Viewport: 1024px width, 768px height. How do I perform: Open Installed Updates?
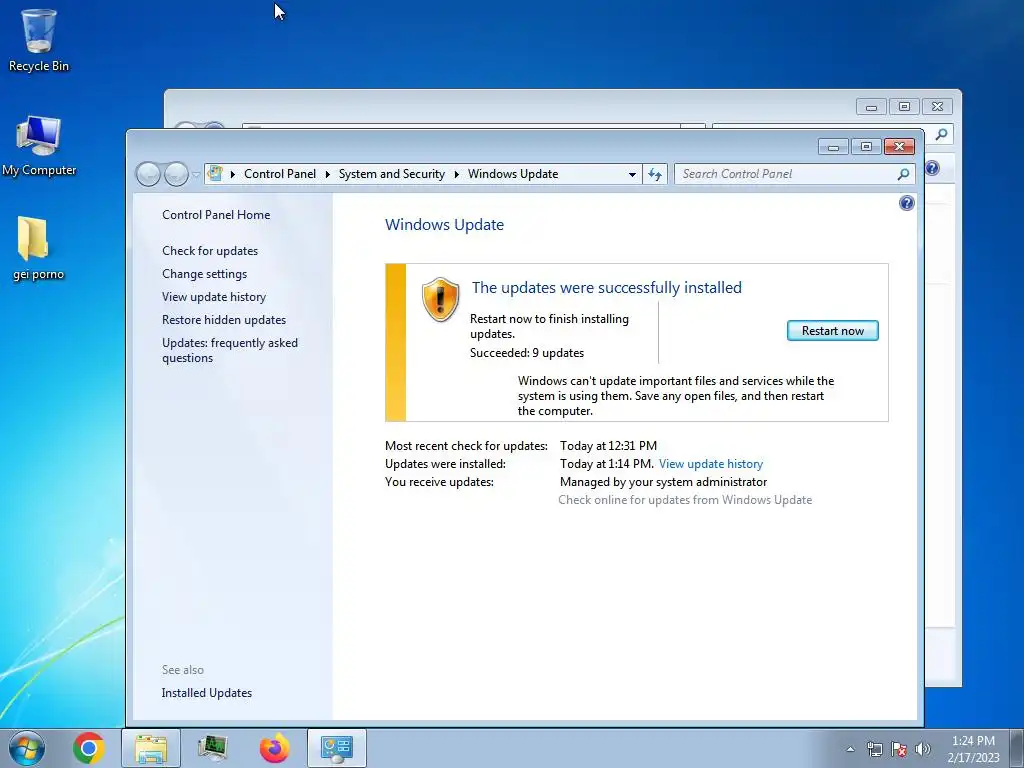[206, 693]
